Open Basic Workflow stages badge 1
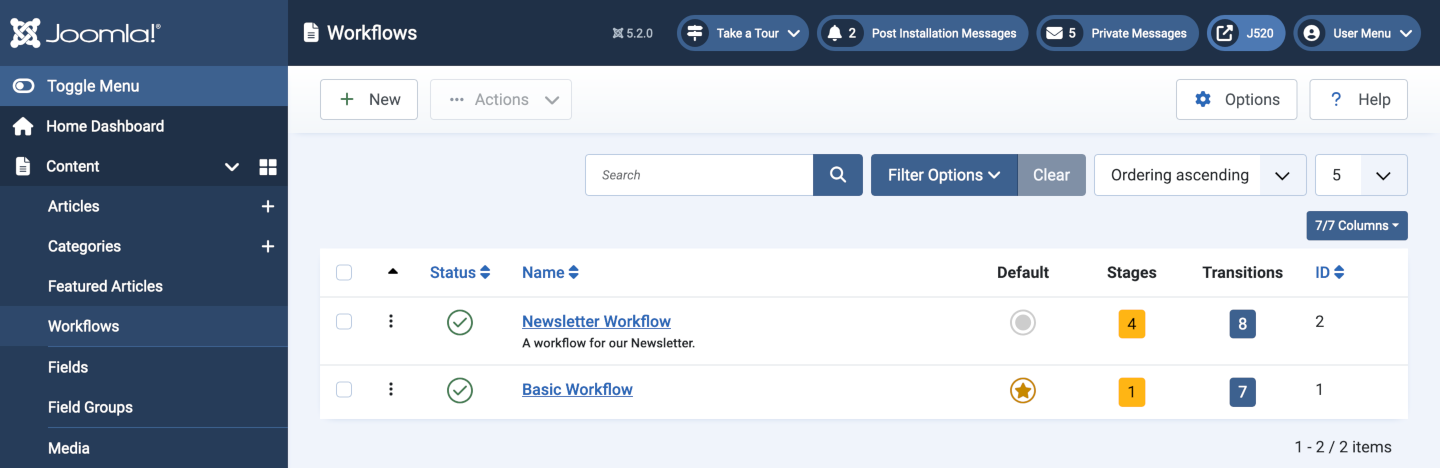Image resolution: width=1440 pixels, height=468 pixels. [1132, 392]
